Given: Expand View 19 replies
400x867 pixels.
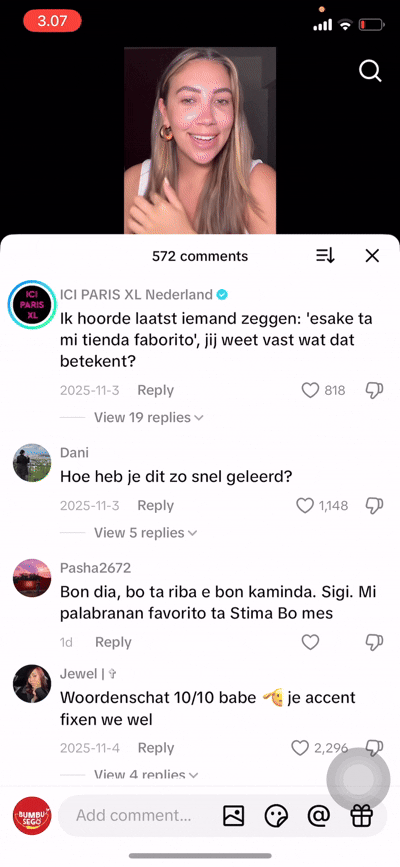Looking at the screenshot, I should (x=148, y=417).
